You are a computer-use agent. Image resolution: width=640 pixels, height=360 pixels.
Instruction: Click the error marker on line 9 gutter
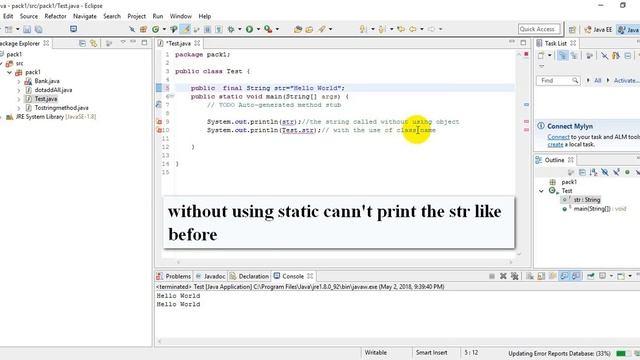159,122
